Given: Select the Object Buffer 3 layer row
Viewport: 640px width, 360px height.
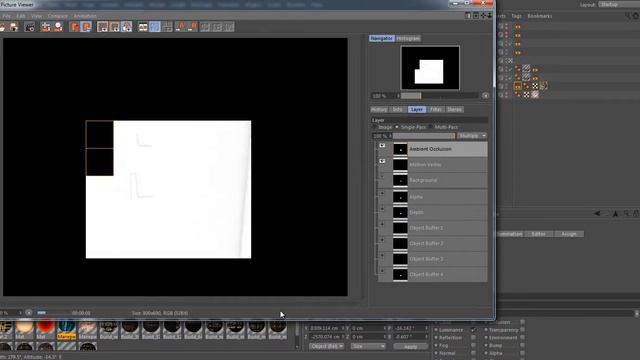Looking at the screenshot, I should pos(432,259).
